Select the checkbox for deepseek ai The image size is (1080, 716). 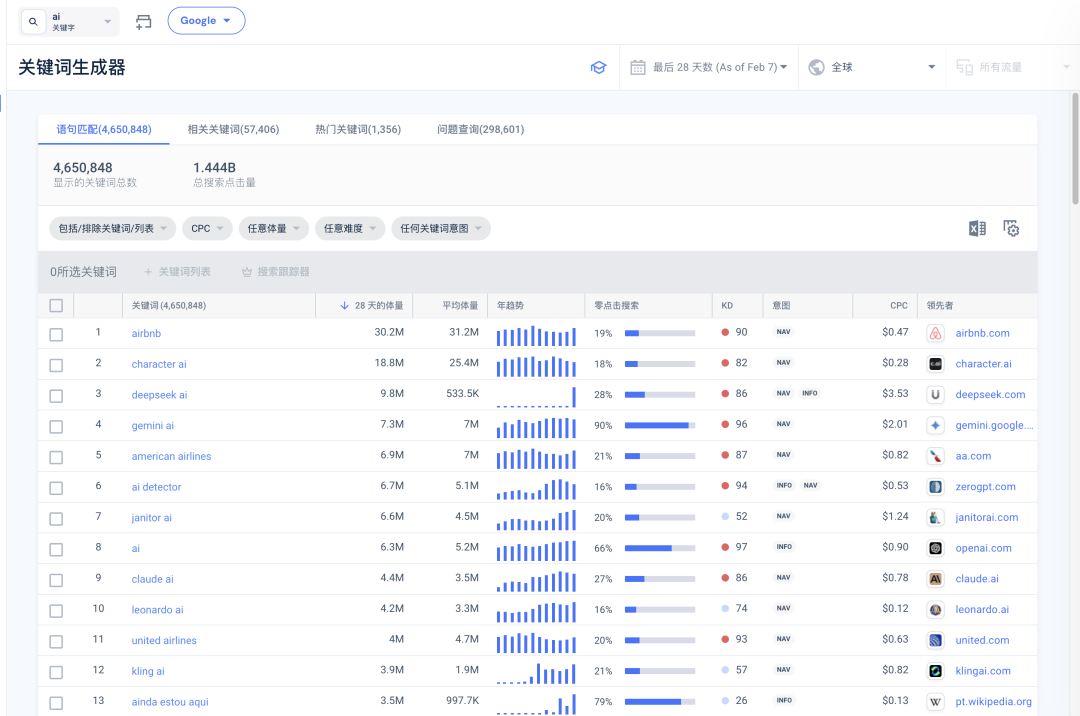(x=56, y=395)
